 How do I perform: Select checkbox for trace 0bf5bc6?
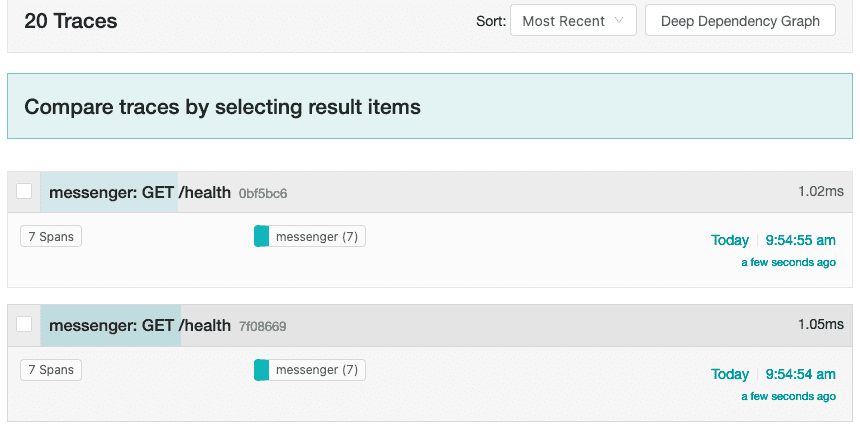(24, 192)
